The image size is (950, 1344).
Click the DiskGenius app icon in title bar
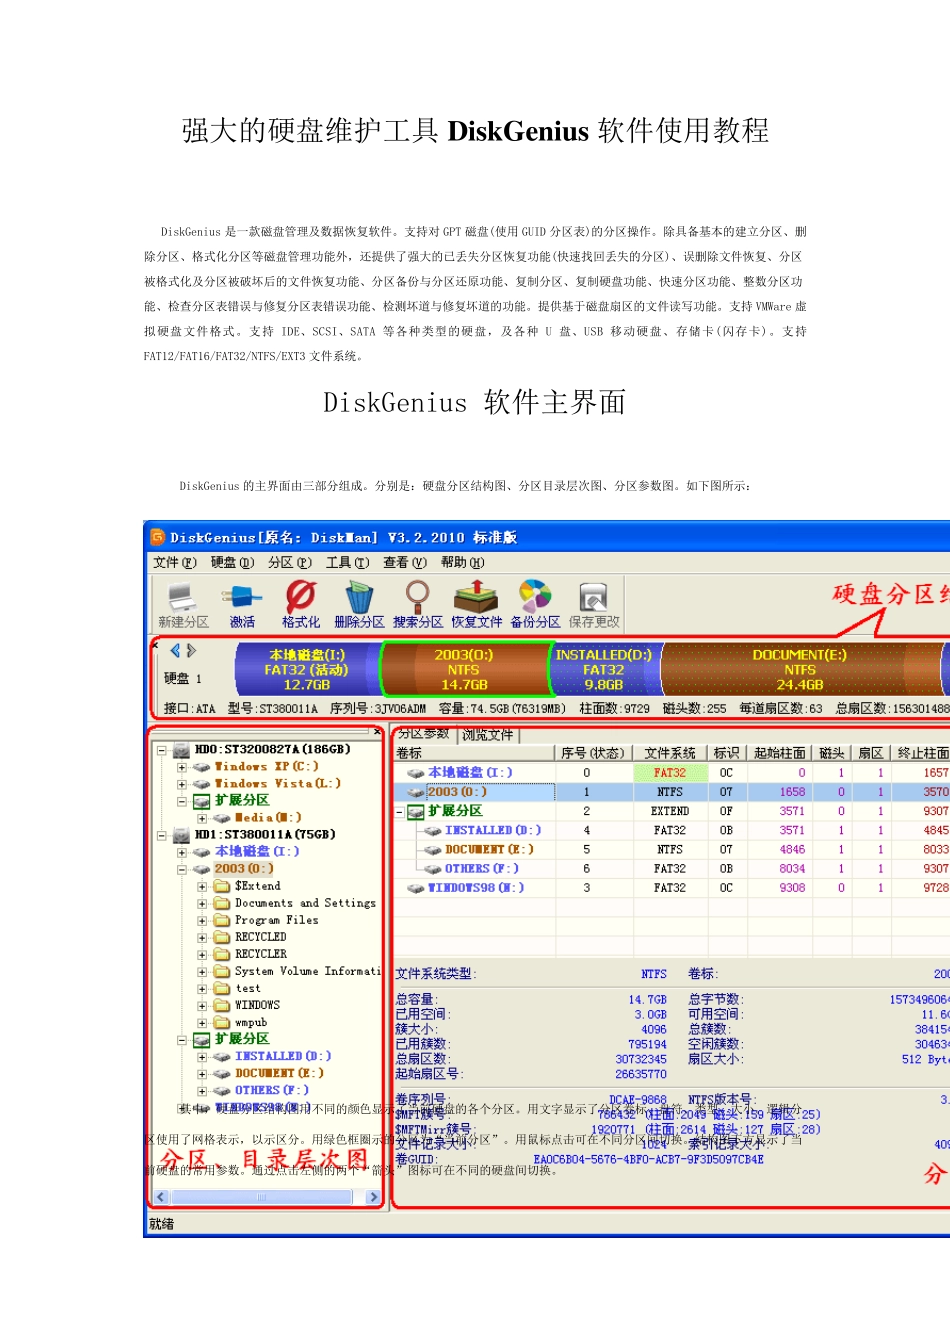click(158, 537)
